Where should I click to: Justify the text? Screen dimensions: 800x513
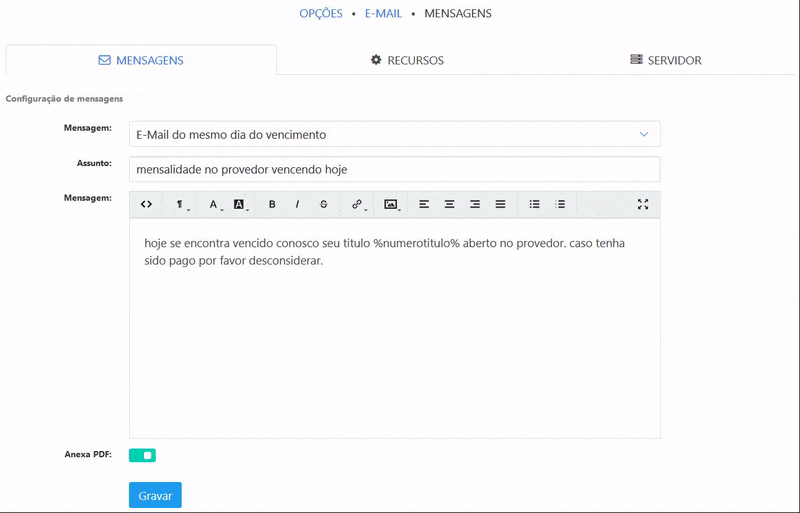click(x=501, y=204)
